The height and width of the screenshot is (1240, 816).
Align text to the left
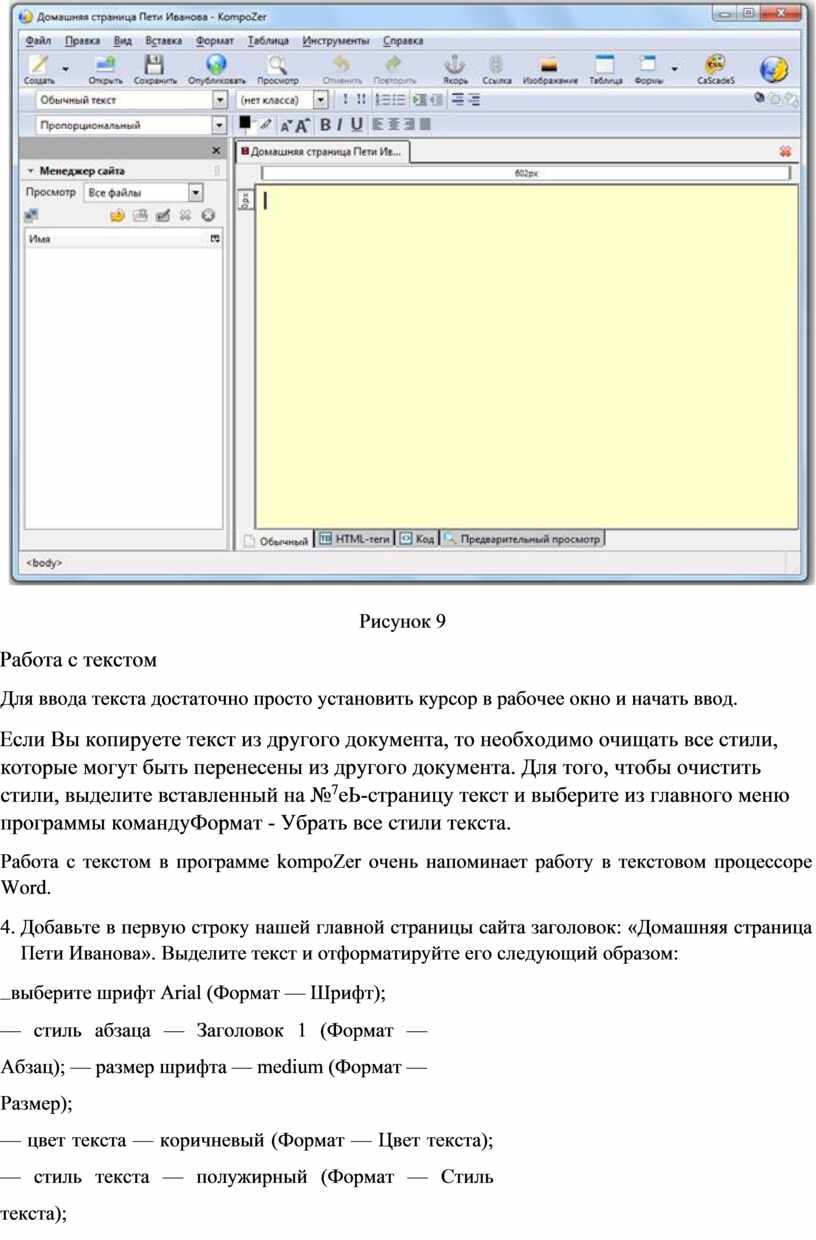[378, 125]
